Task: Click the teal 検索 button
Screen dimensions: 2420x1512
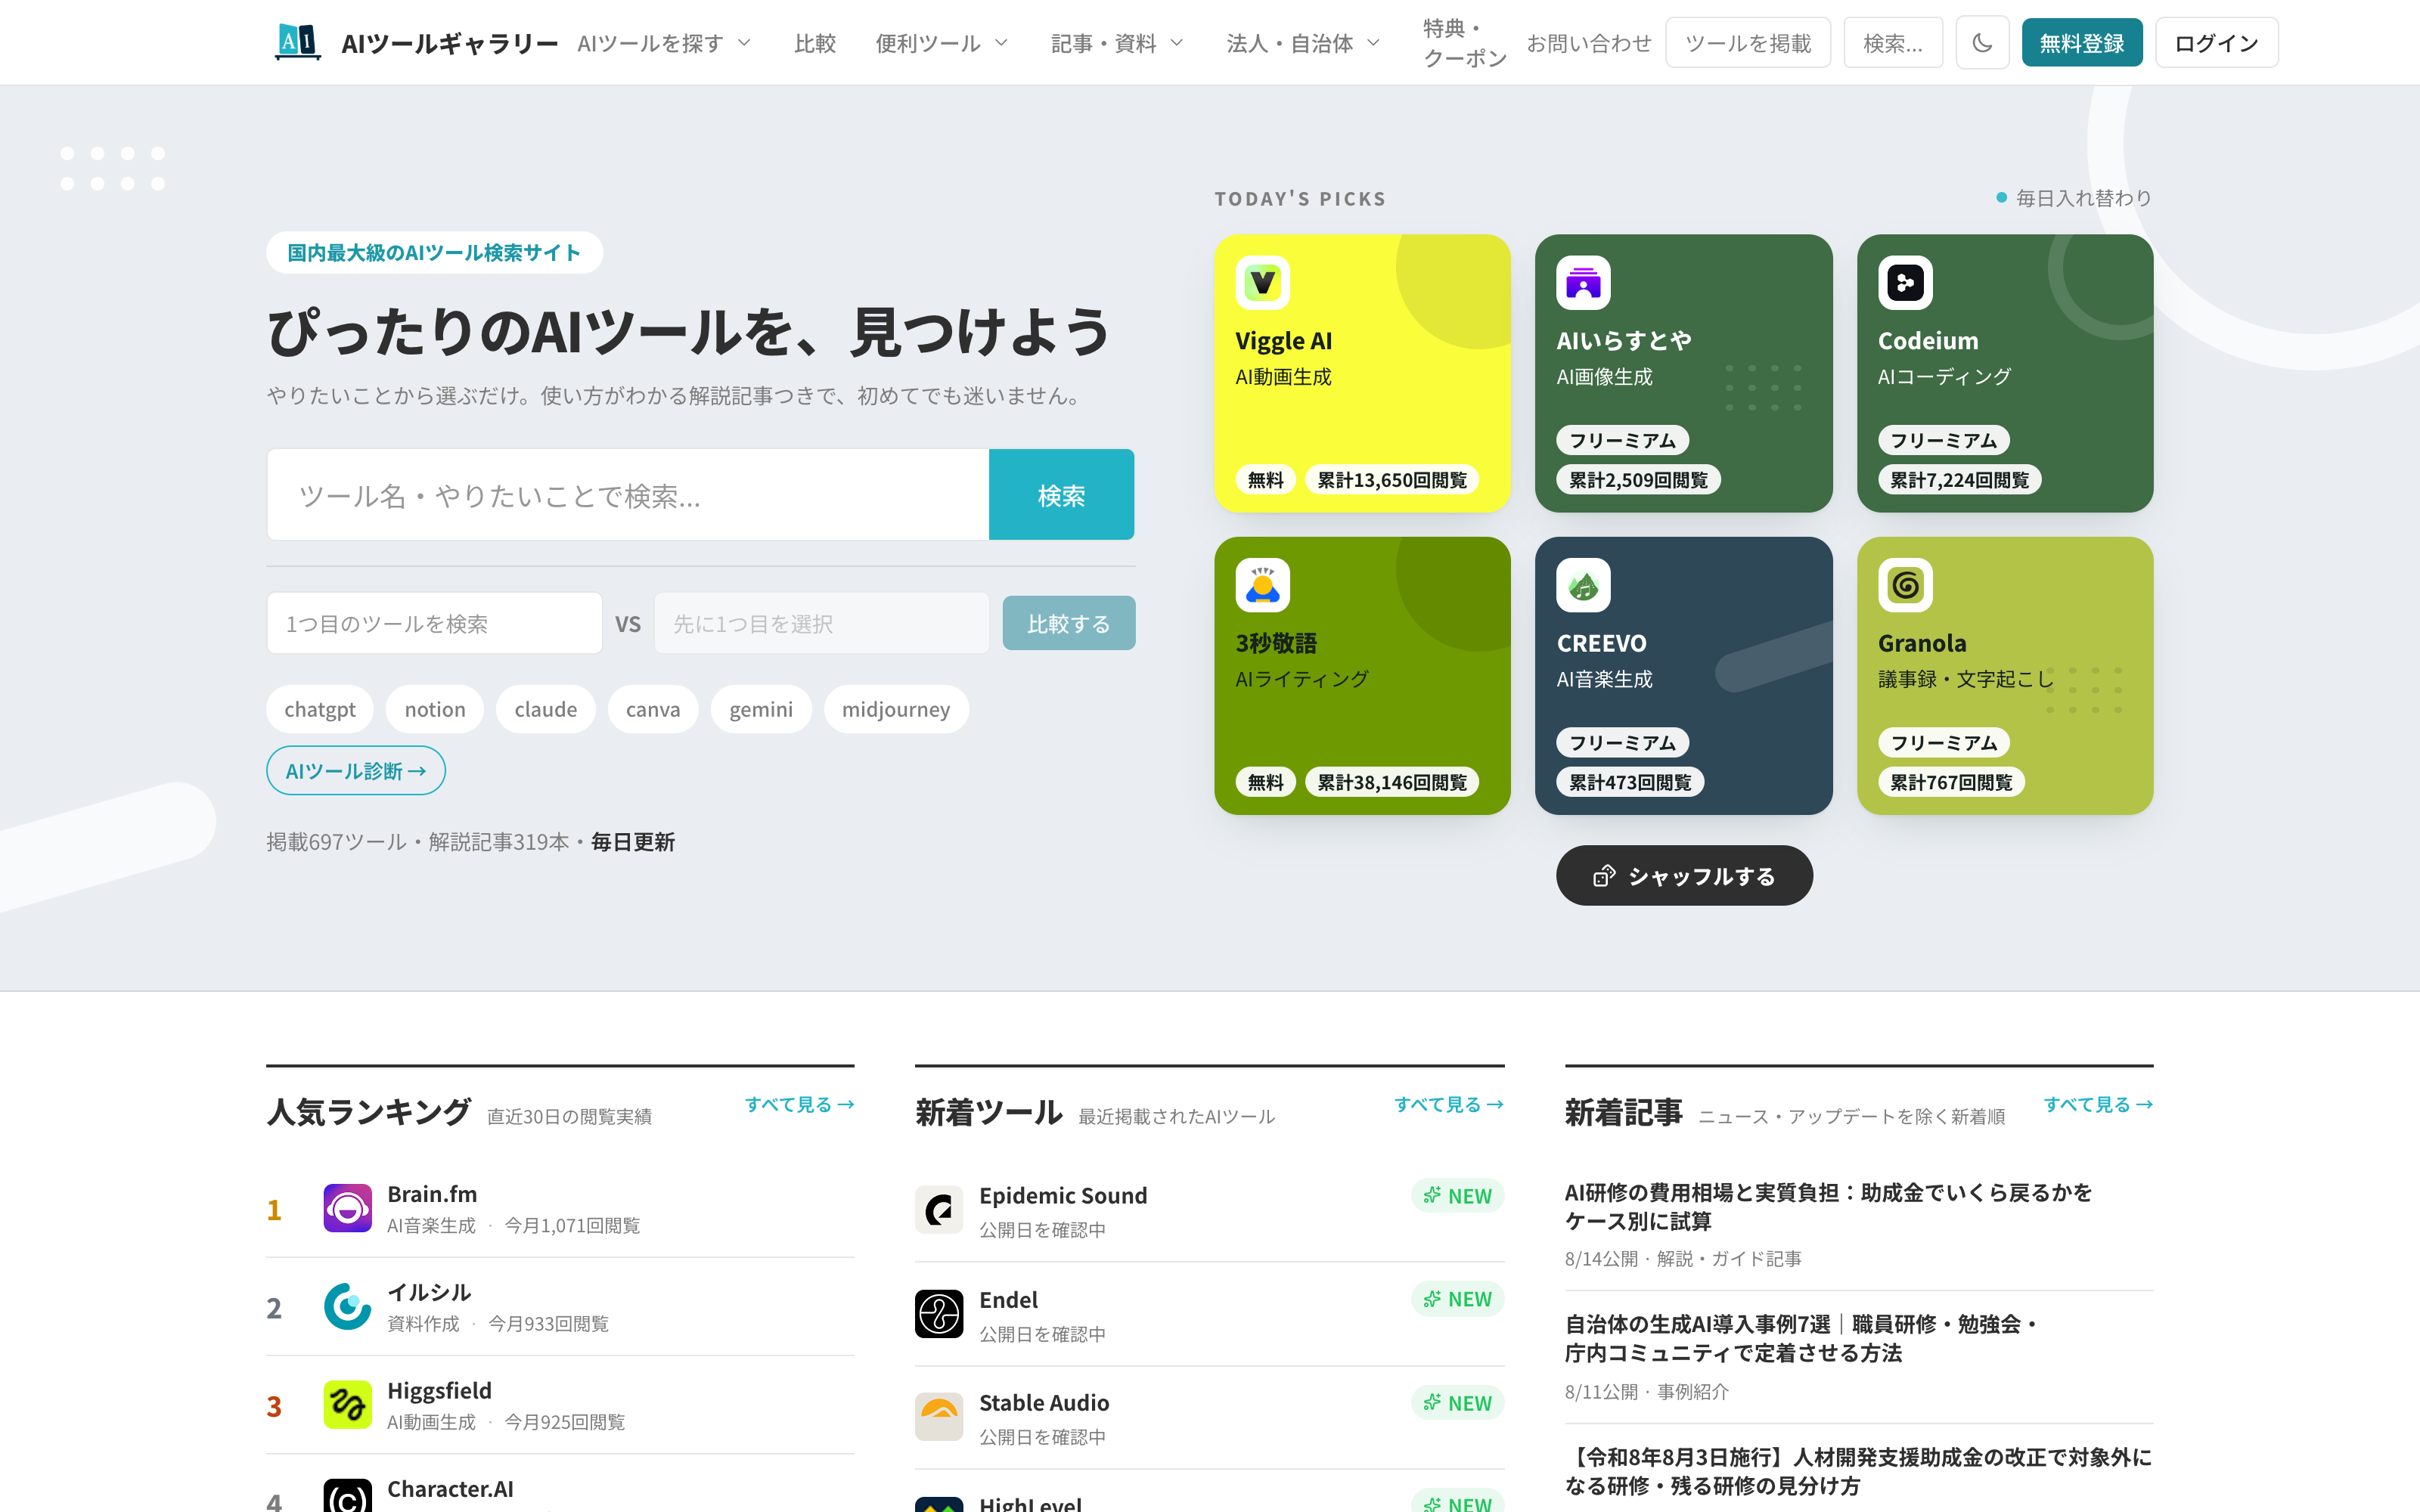Action: click(1061, 495)
